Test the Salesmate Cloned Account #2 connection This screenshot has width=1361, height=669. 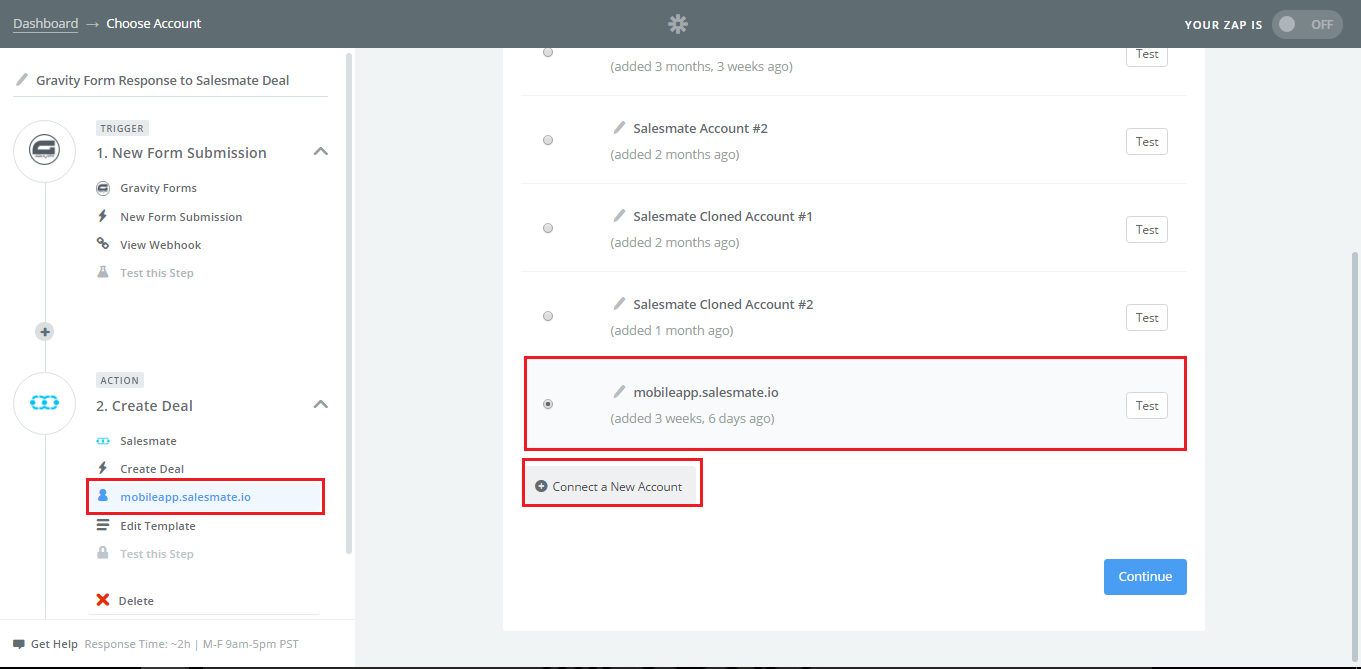(x=1147, y=318)
